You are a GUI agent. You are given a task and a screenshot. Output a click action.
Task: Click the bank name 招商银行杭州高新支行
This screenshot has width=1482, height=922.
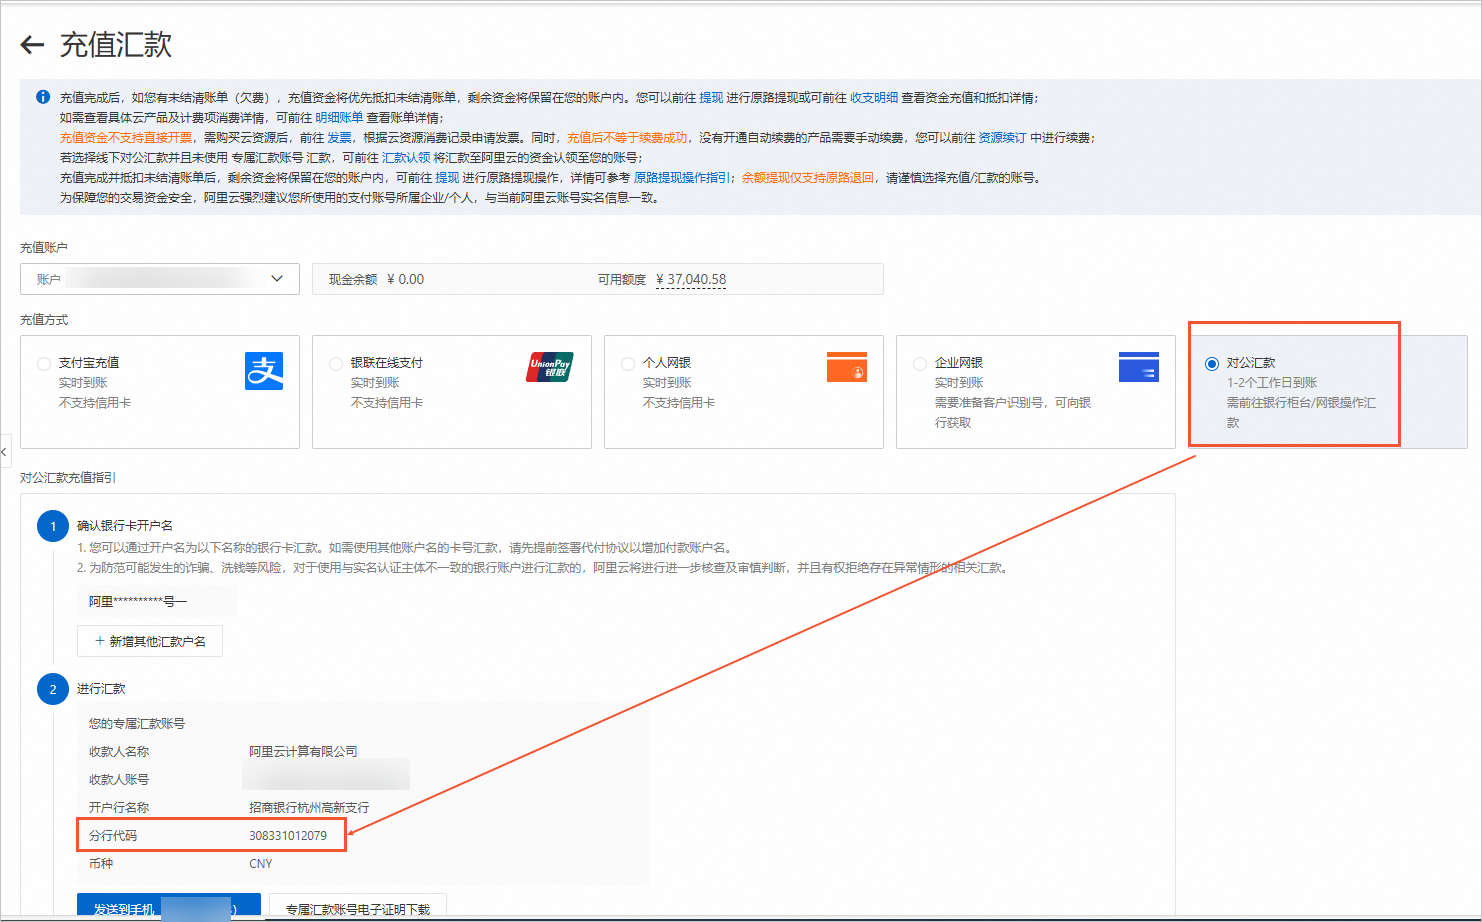coord(309,807)
